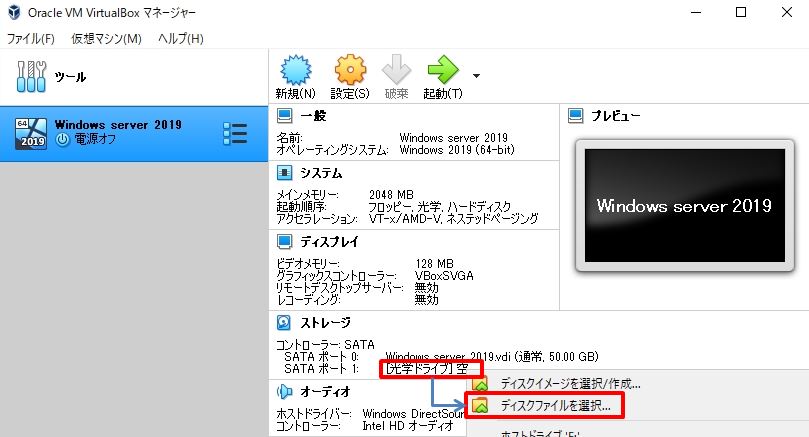809x437 pixels.
Task: Click the フロッピー, 光学, ハードディスク boot order
Action: tap(440, 207)
